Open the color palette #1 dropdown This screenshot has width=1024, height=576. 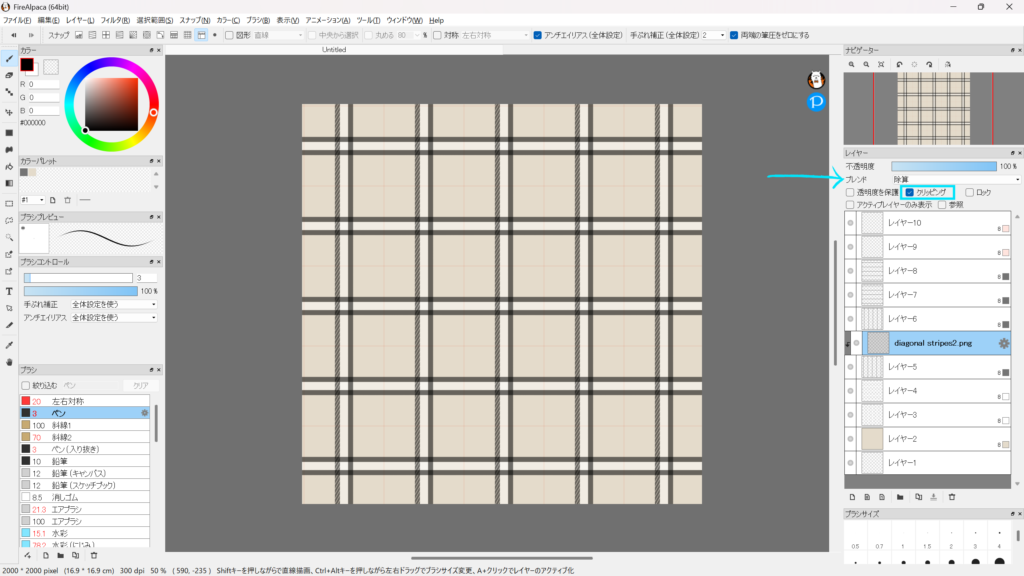[33, 200]
